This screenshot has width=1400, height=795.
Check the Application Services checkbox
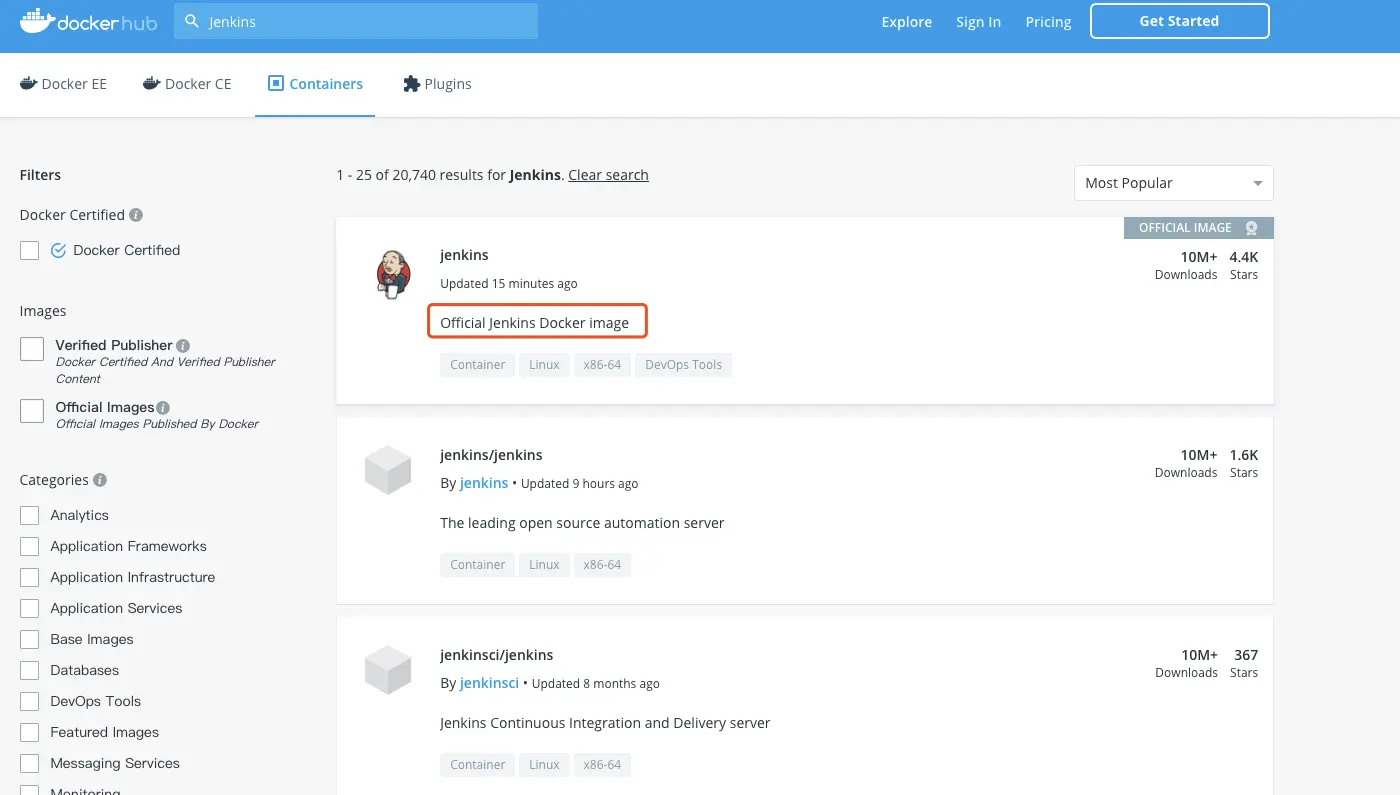pos(30,609)
